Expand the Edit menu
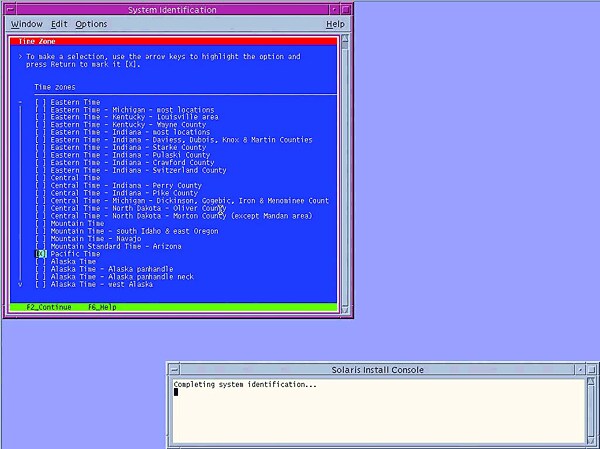 [59, 24]
